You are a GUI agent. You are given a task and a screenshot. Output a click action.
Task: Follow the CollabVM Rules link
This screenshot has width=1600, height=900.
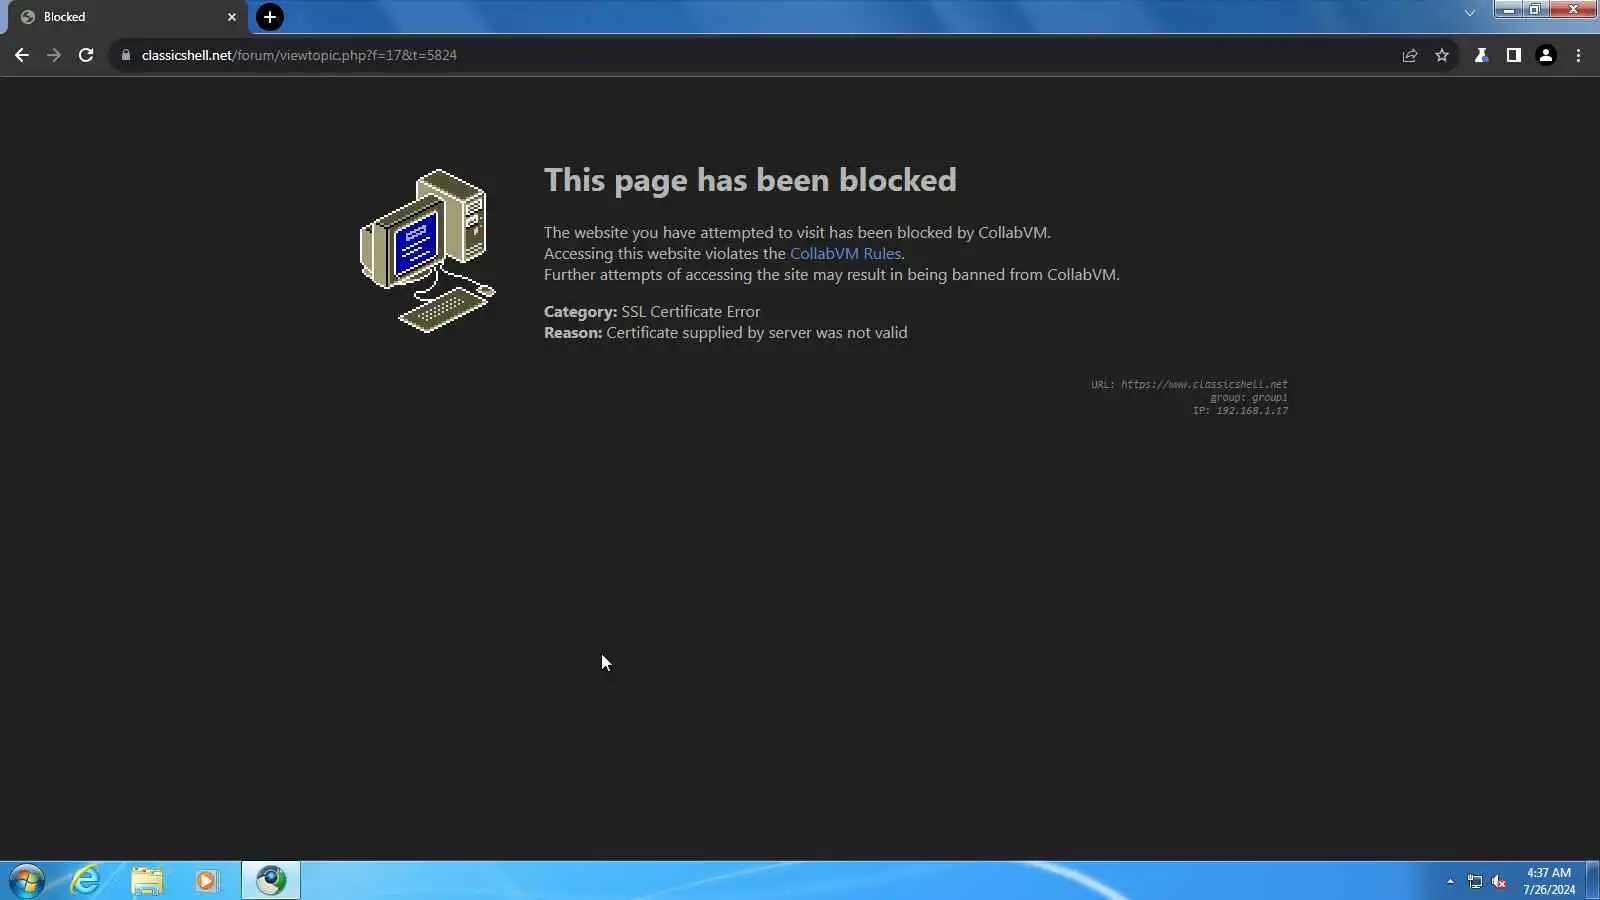tap(845, 254)
